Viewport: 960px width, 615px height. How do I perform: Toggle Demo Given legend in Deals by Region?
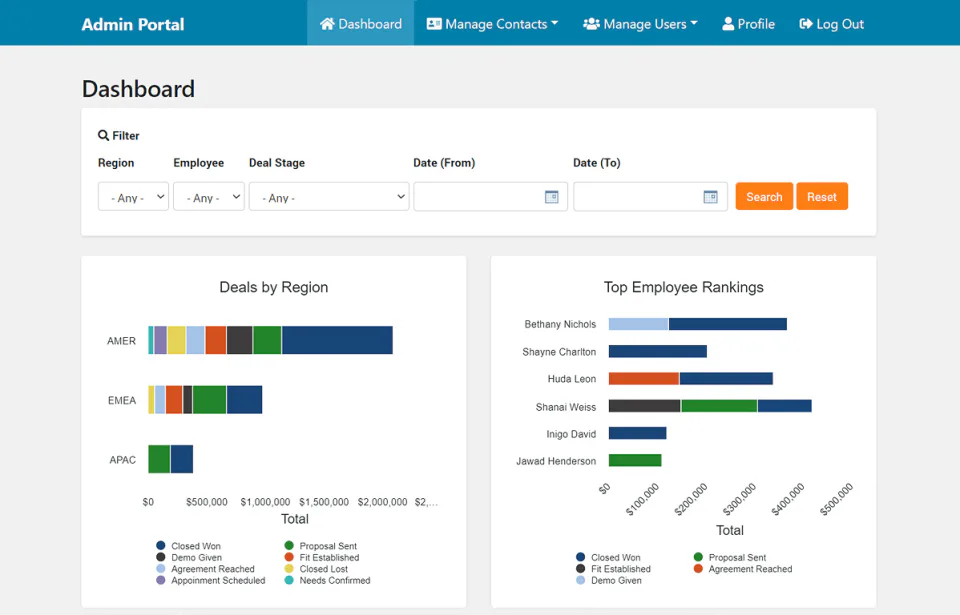(x=189, y=557)
